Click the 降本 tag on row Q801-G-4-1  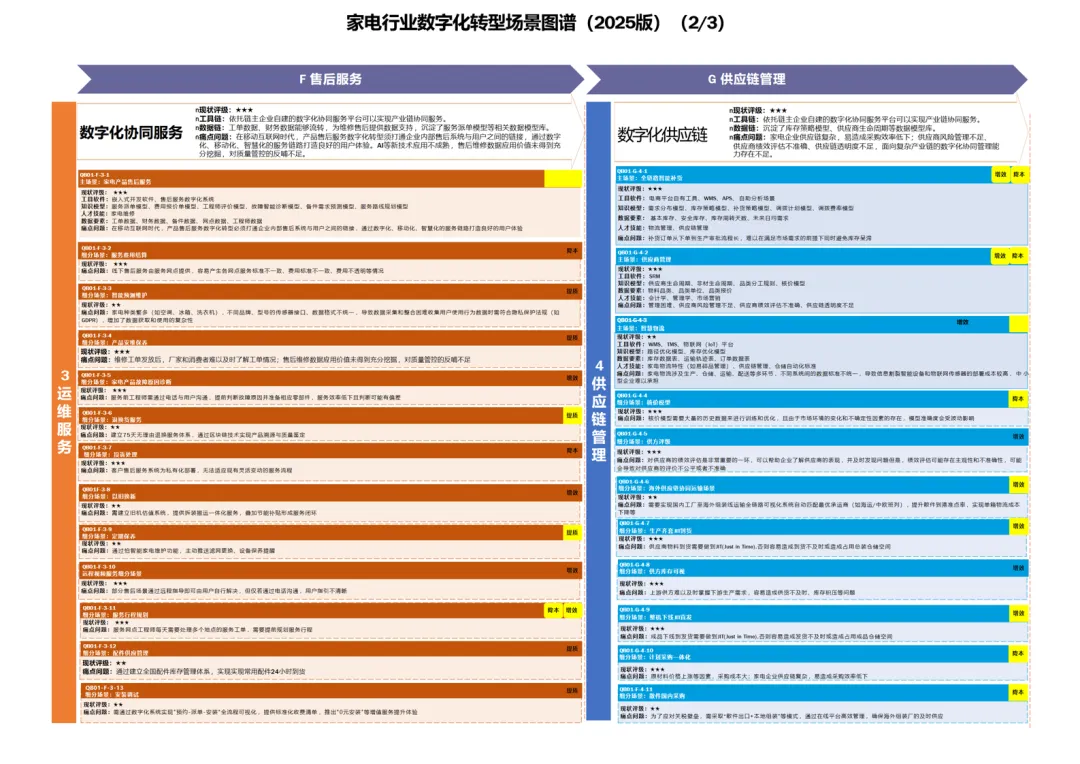(1019, 175)
